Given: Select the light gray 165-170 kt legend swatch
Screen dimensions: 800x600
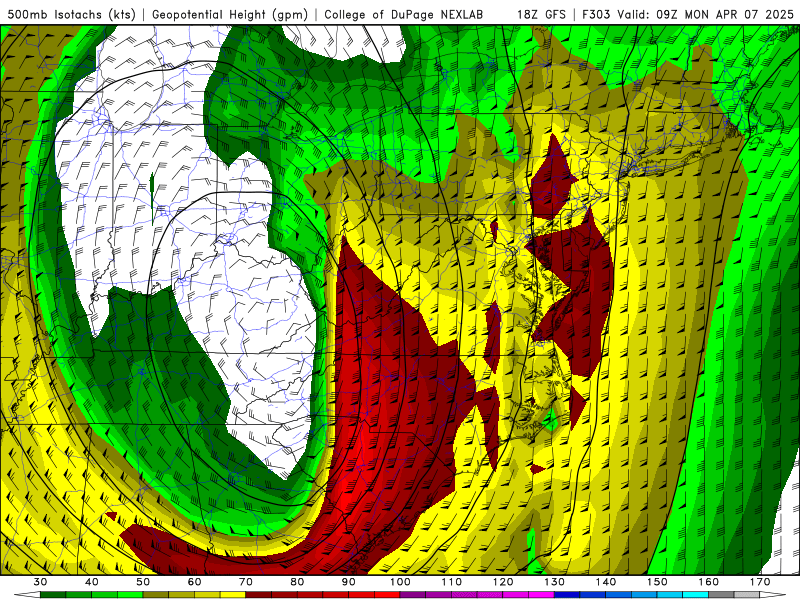Looking at the screenshot, I should [747, 595].
